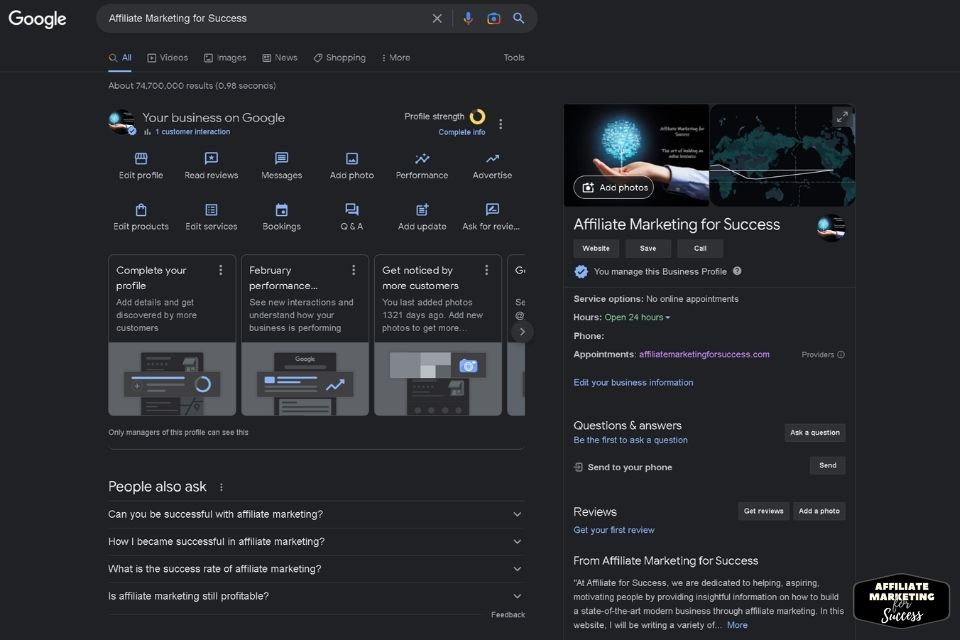
Task: Click the Send to your phone button
Action: click(827, 465)
